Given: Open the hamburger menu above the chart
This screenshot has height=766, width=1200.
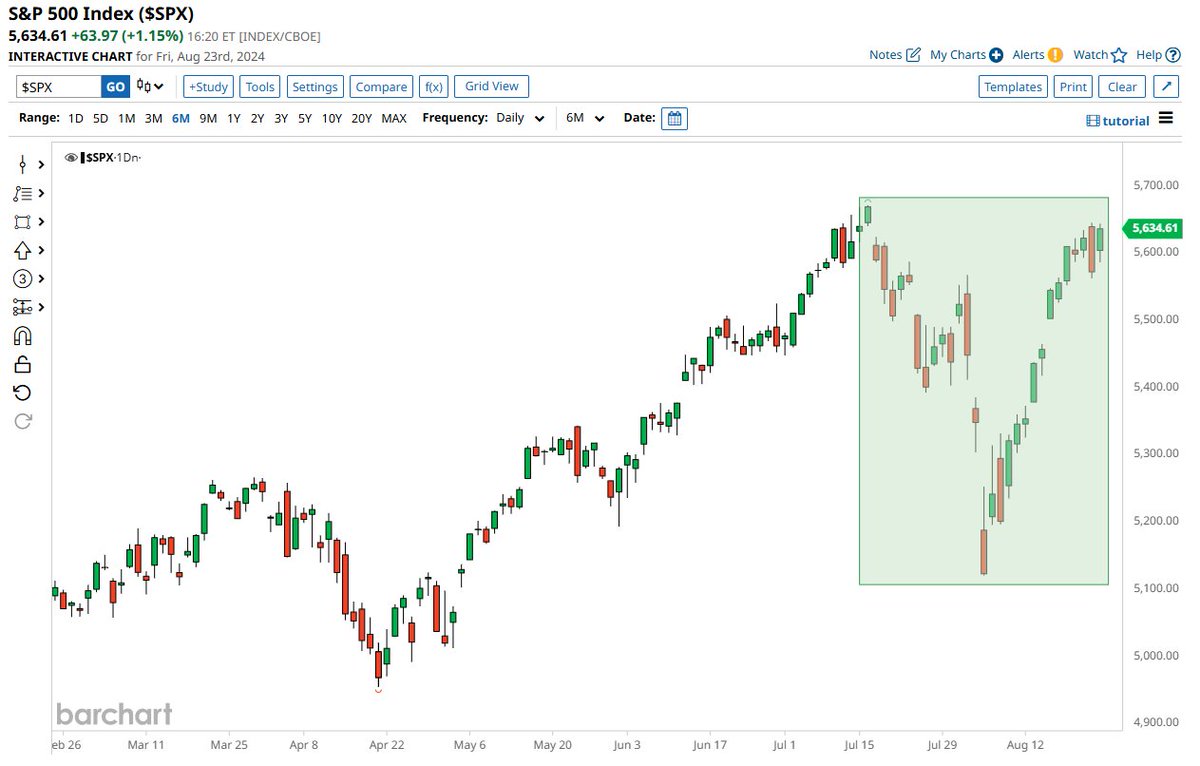Looking at the screenshot, I should (x=1165, y=118).
